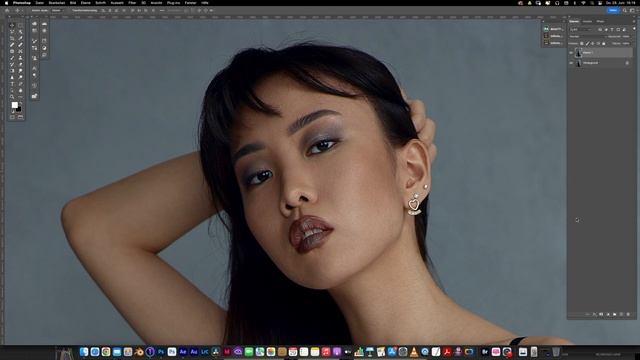Filter layers by pixel layers icon

pos(600,29)
